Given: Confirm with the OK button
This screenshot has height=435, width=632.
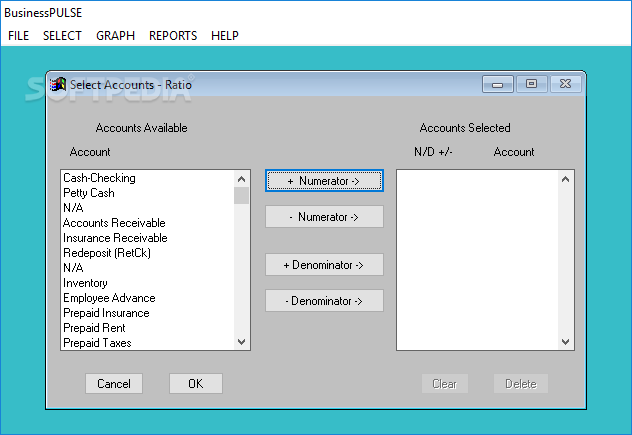Looking at the screenshot, I should [x=195, y=383].
